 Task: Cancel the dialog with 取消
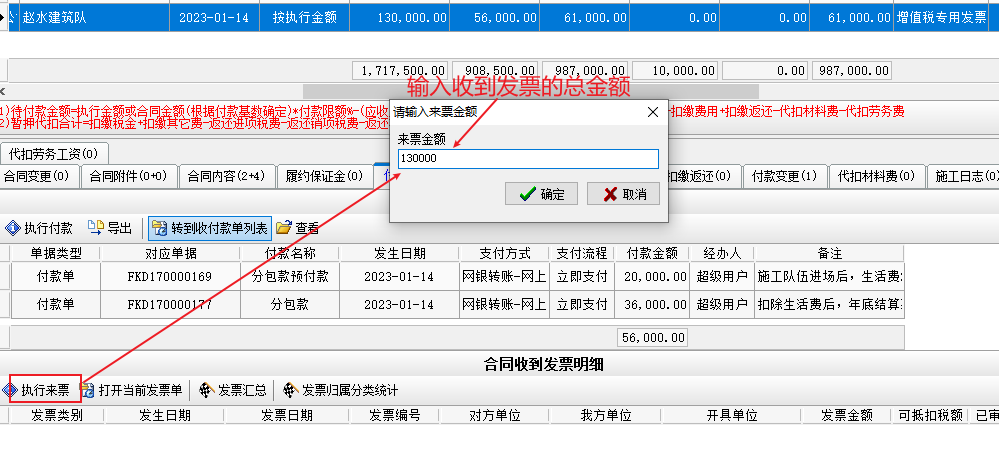(x=623, y=194)
